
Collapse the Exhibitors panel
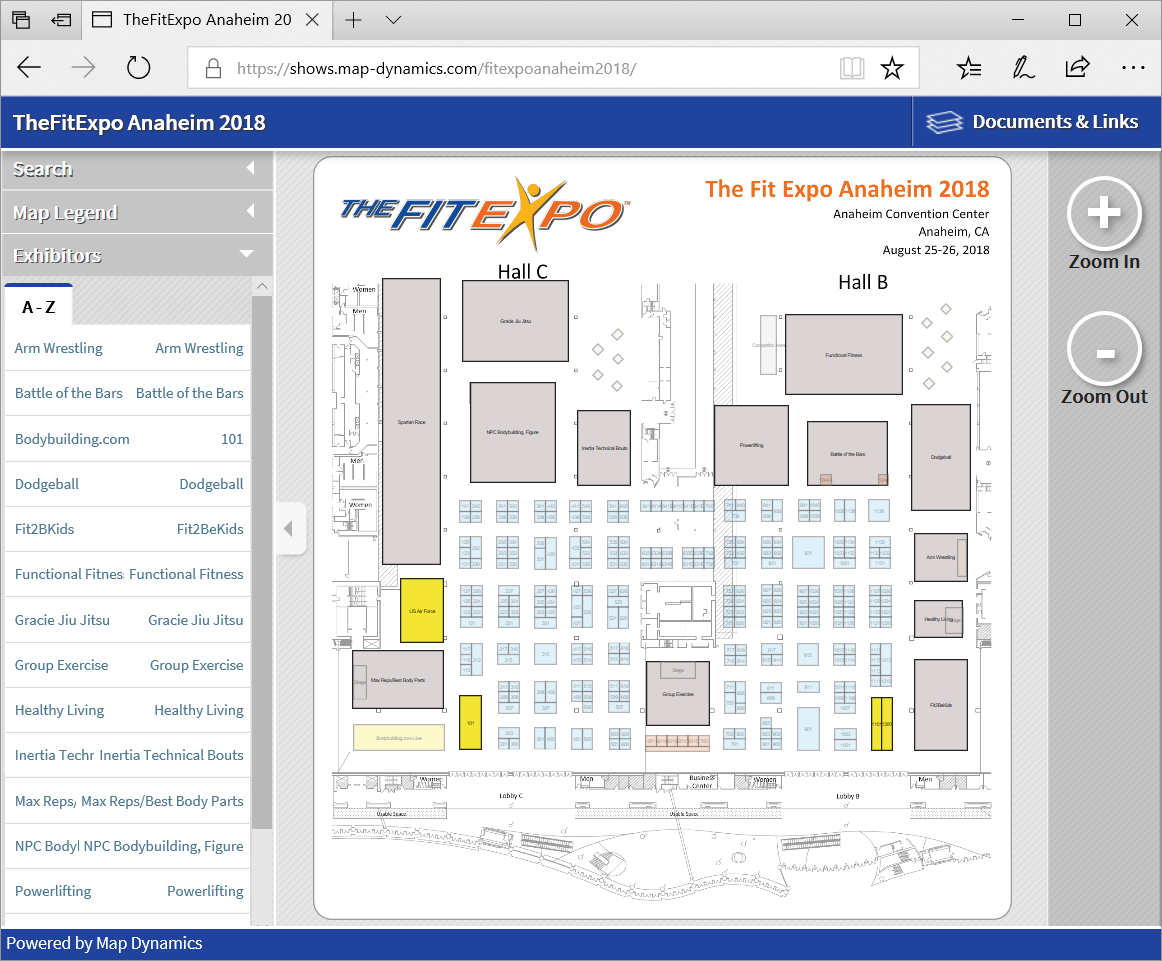(x=137, y=256)
